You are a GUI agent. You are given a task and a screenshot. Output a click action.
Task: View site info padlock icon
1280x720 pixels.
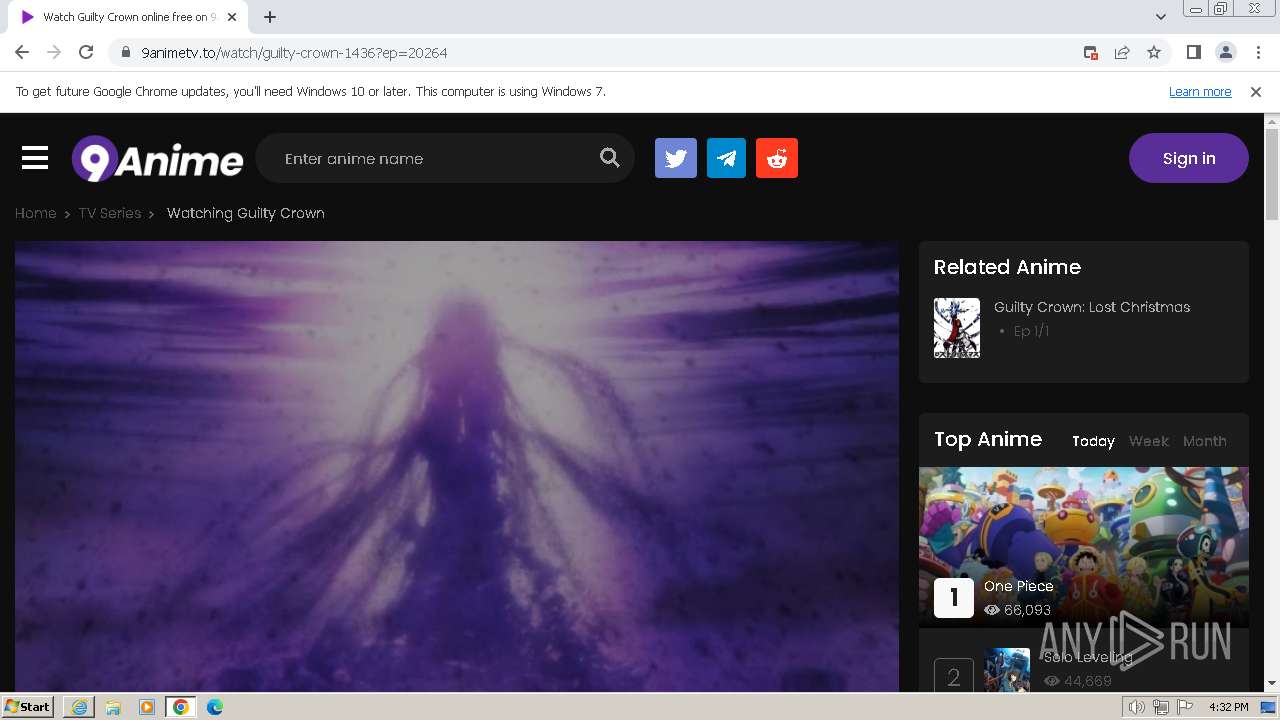[124, 52]
